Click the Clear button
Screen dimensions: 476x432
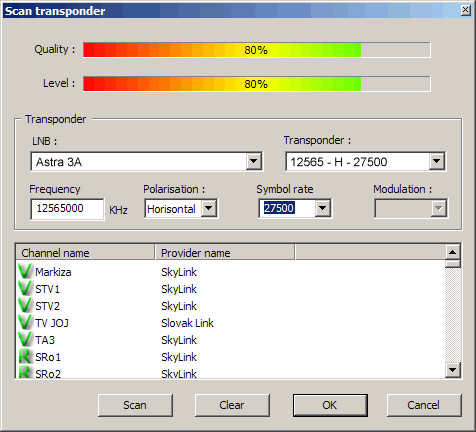tap(232, 405)
